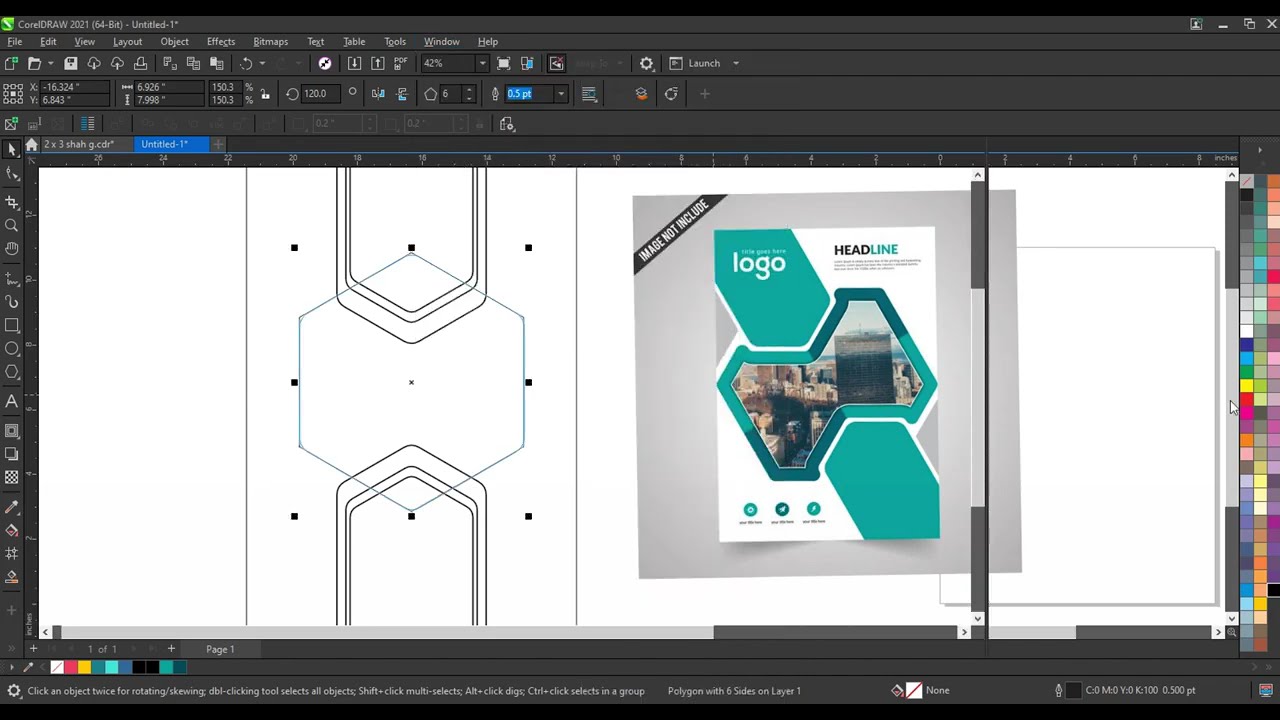Open the outline width dropdown
This screenshot has height=720, width=1280.
click(561, 94)
